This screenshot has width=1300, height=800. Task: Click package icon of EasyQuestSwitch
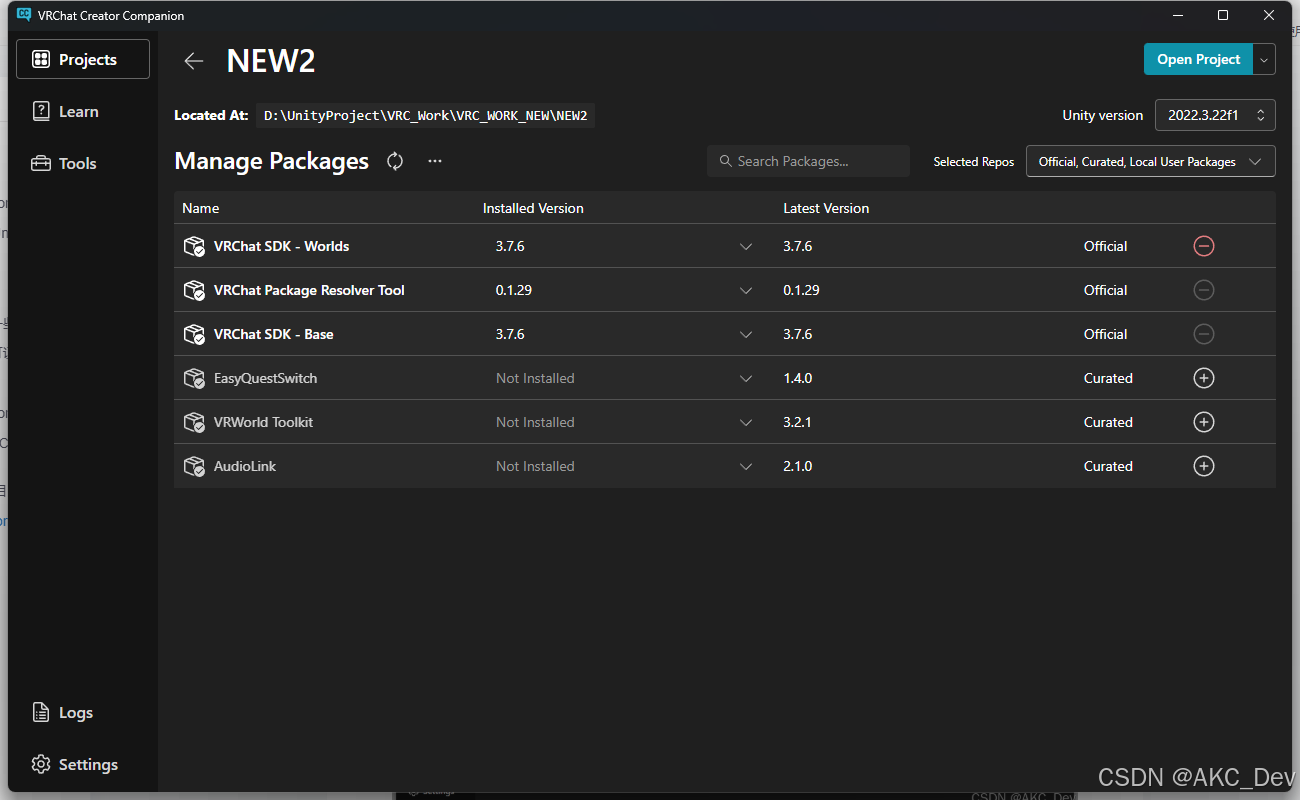[x=194, y=378]
